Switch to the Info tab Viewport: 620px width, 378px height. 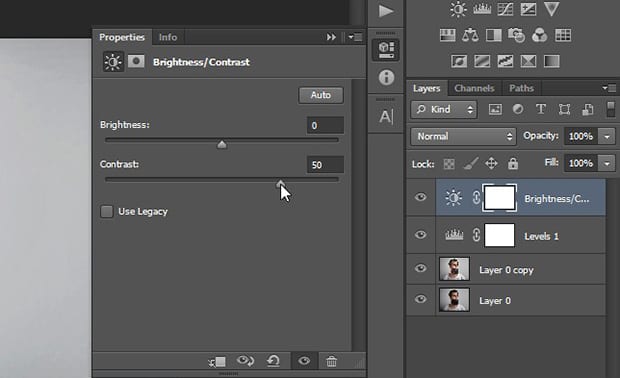(168, 37)
